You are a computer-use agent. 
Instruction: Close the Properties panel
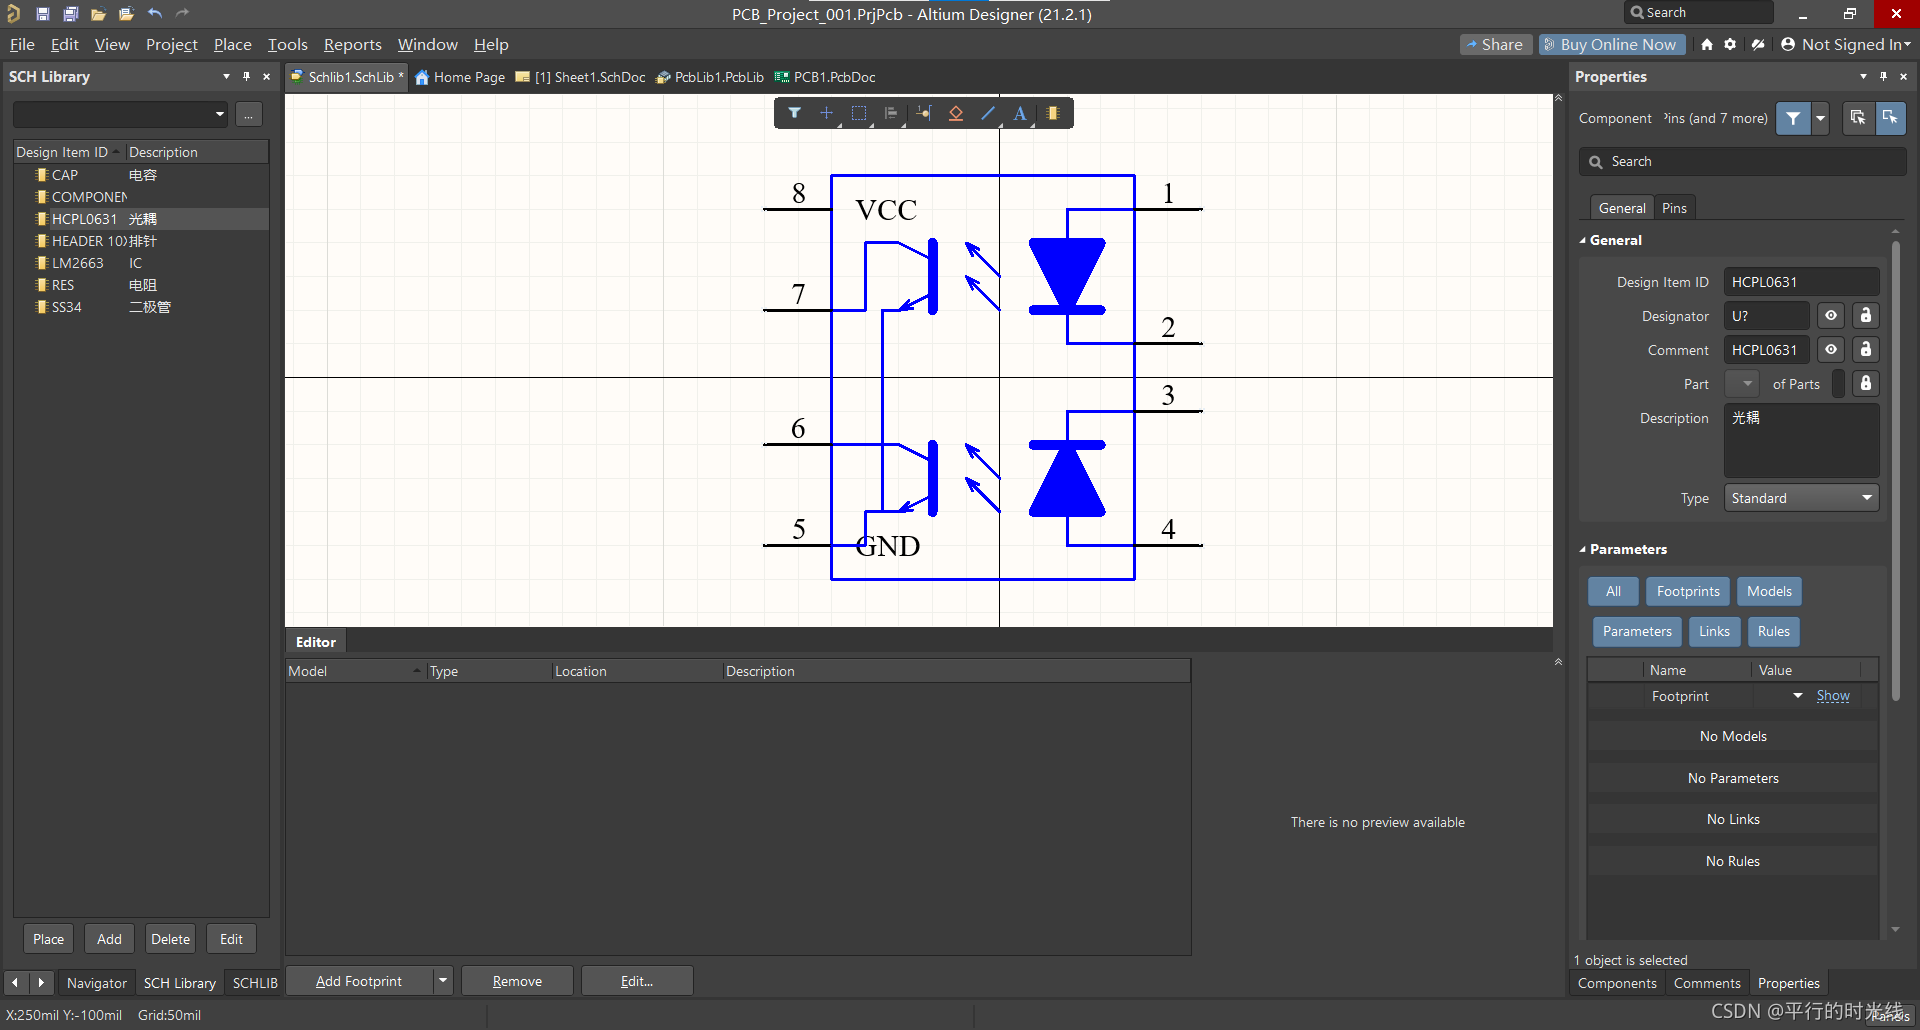1903,76
